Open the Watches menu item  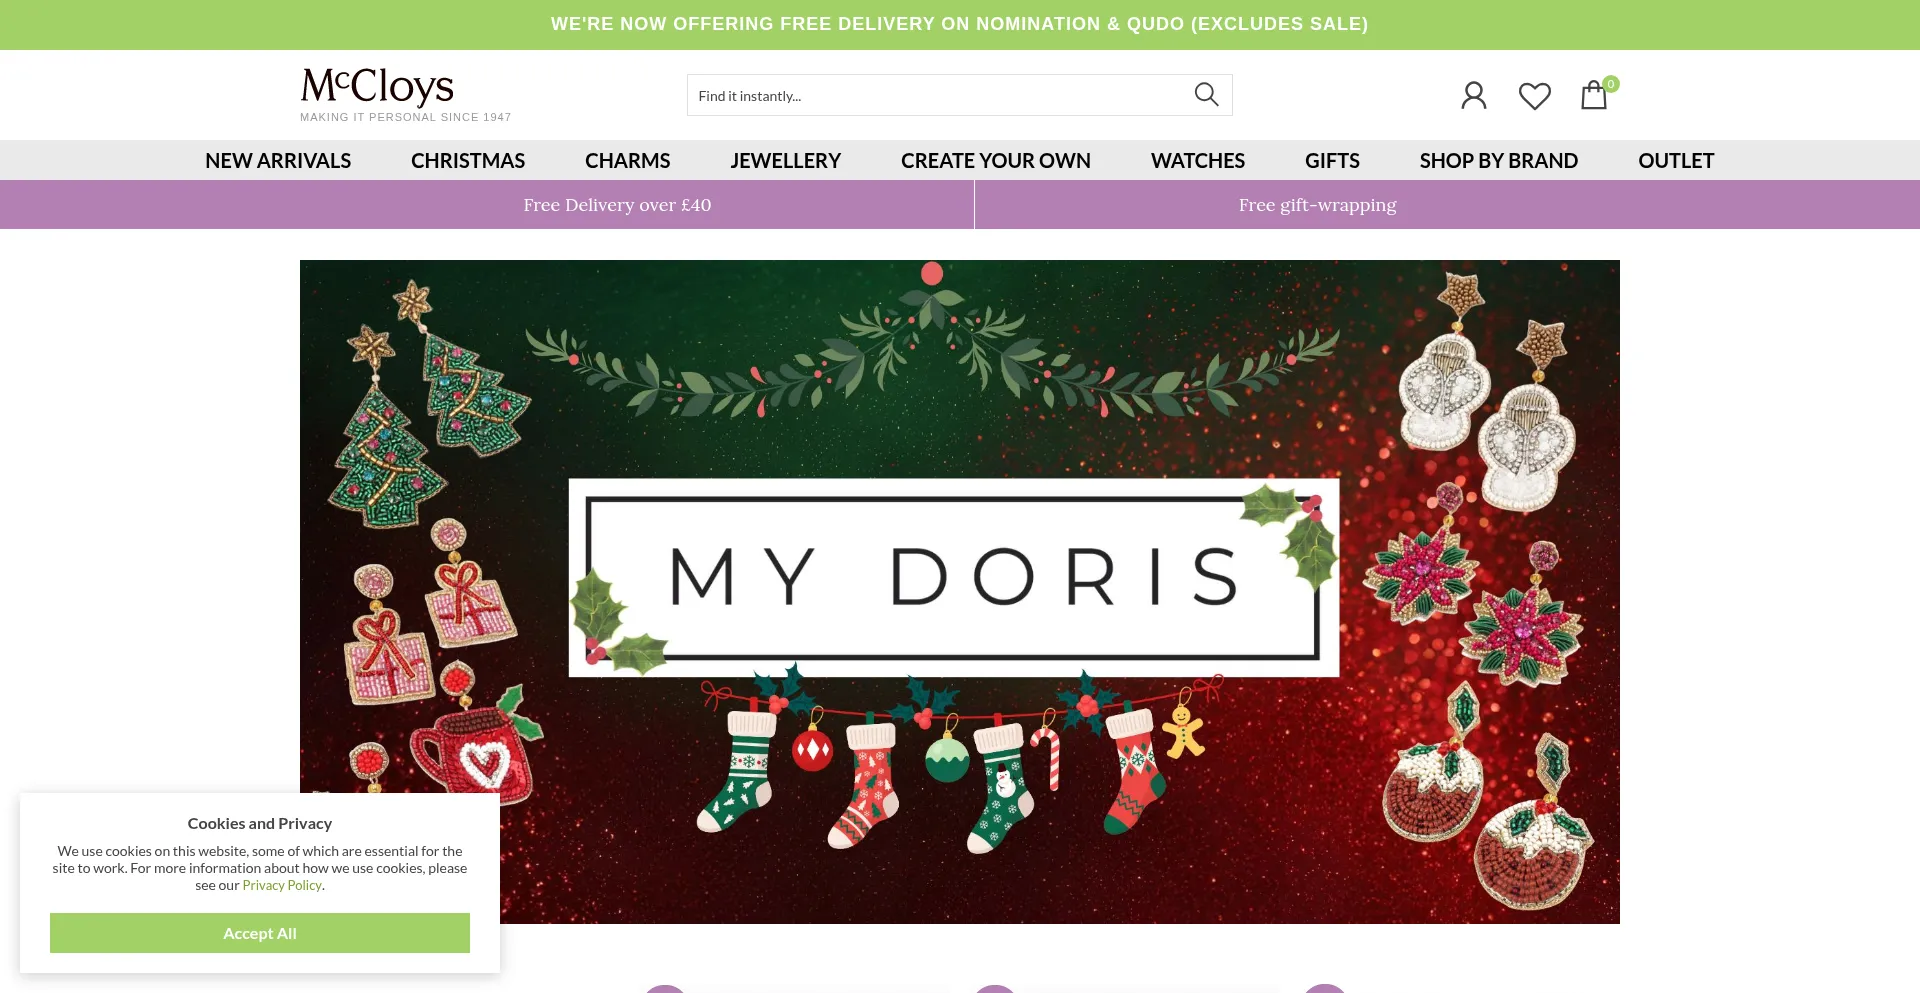1198,160
